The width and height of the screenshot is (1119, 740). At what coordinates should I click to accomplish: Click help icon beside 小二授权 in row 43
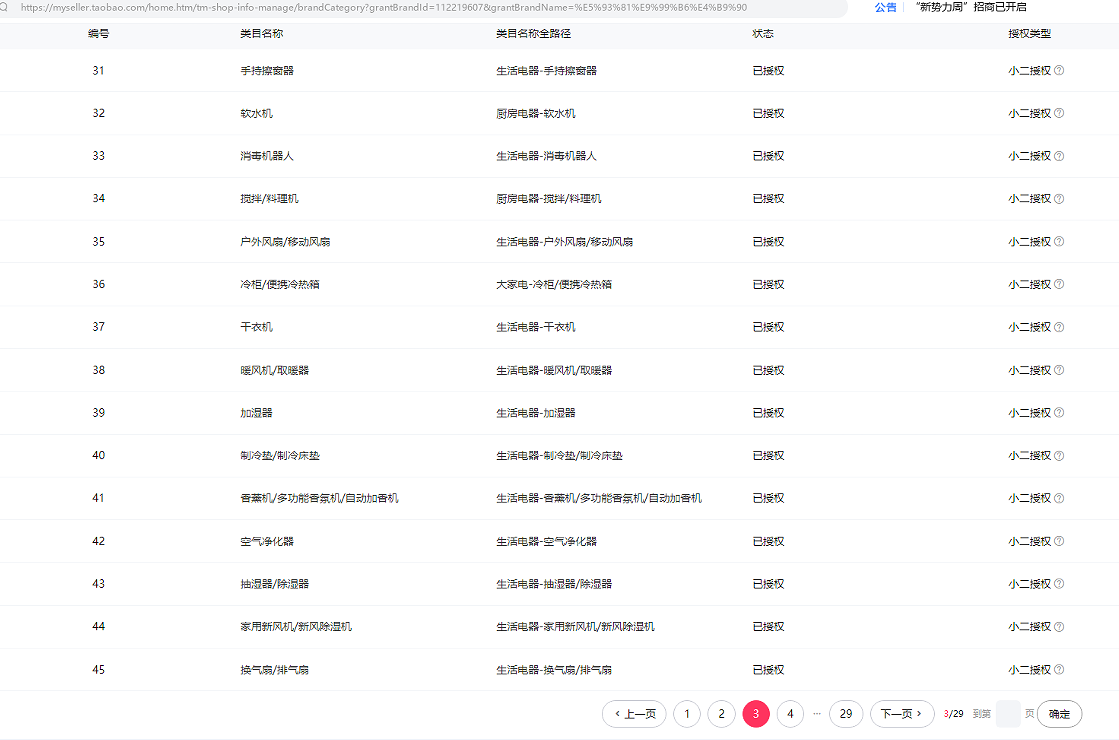pos(1059,584)
